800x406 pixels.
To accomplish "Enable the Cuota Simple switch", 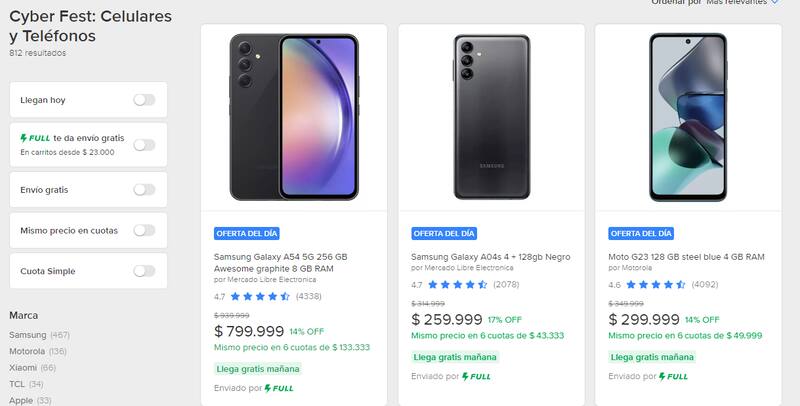I will coord(144,271).
